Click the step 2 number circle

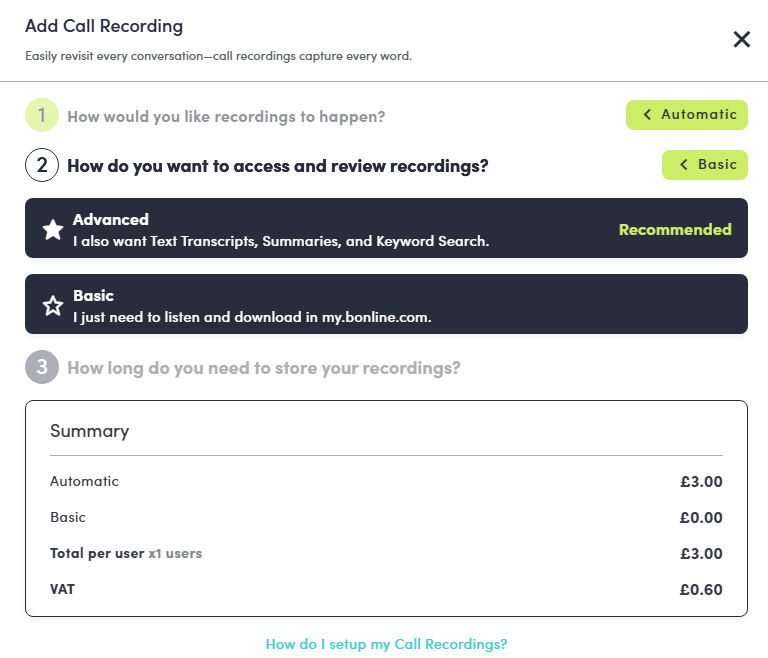click(x=42, y=165)
